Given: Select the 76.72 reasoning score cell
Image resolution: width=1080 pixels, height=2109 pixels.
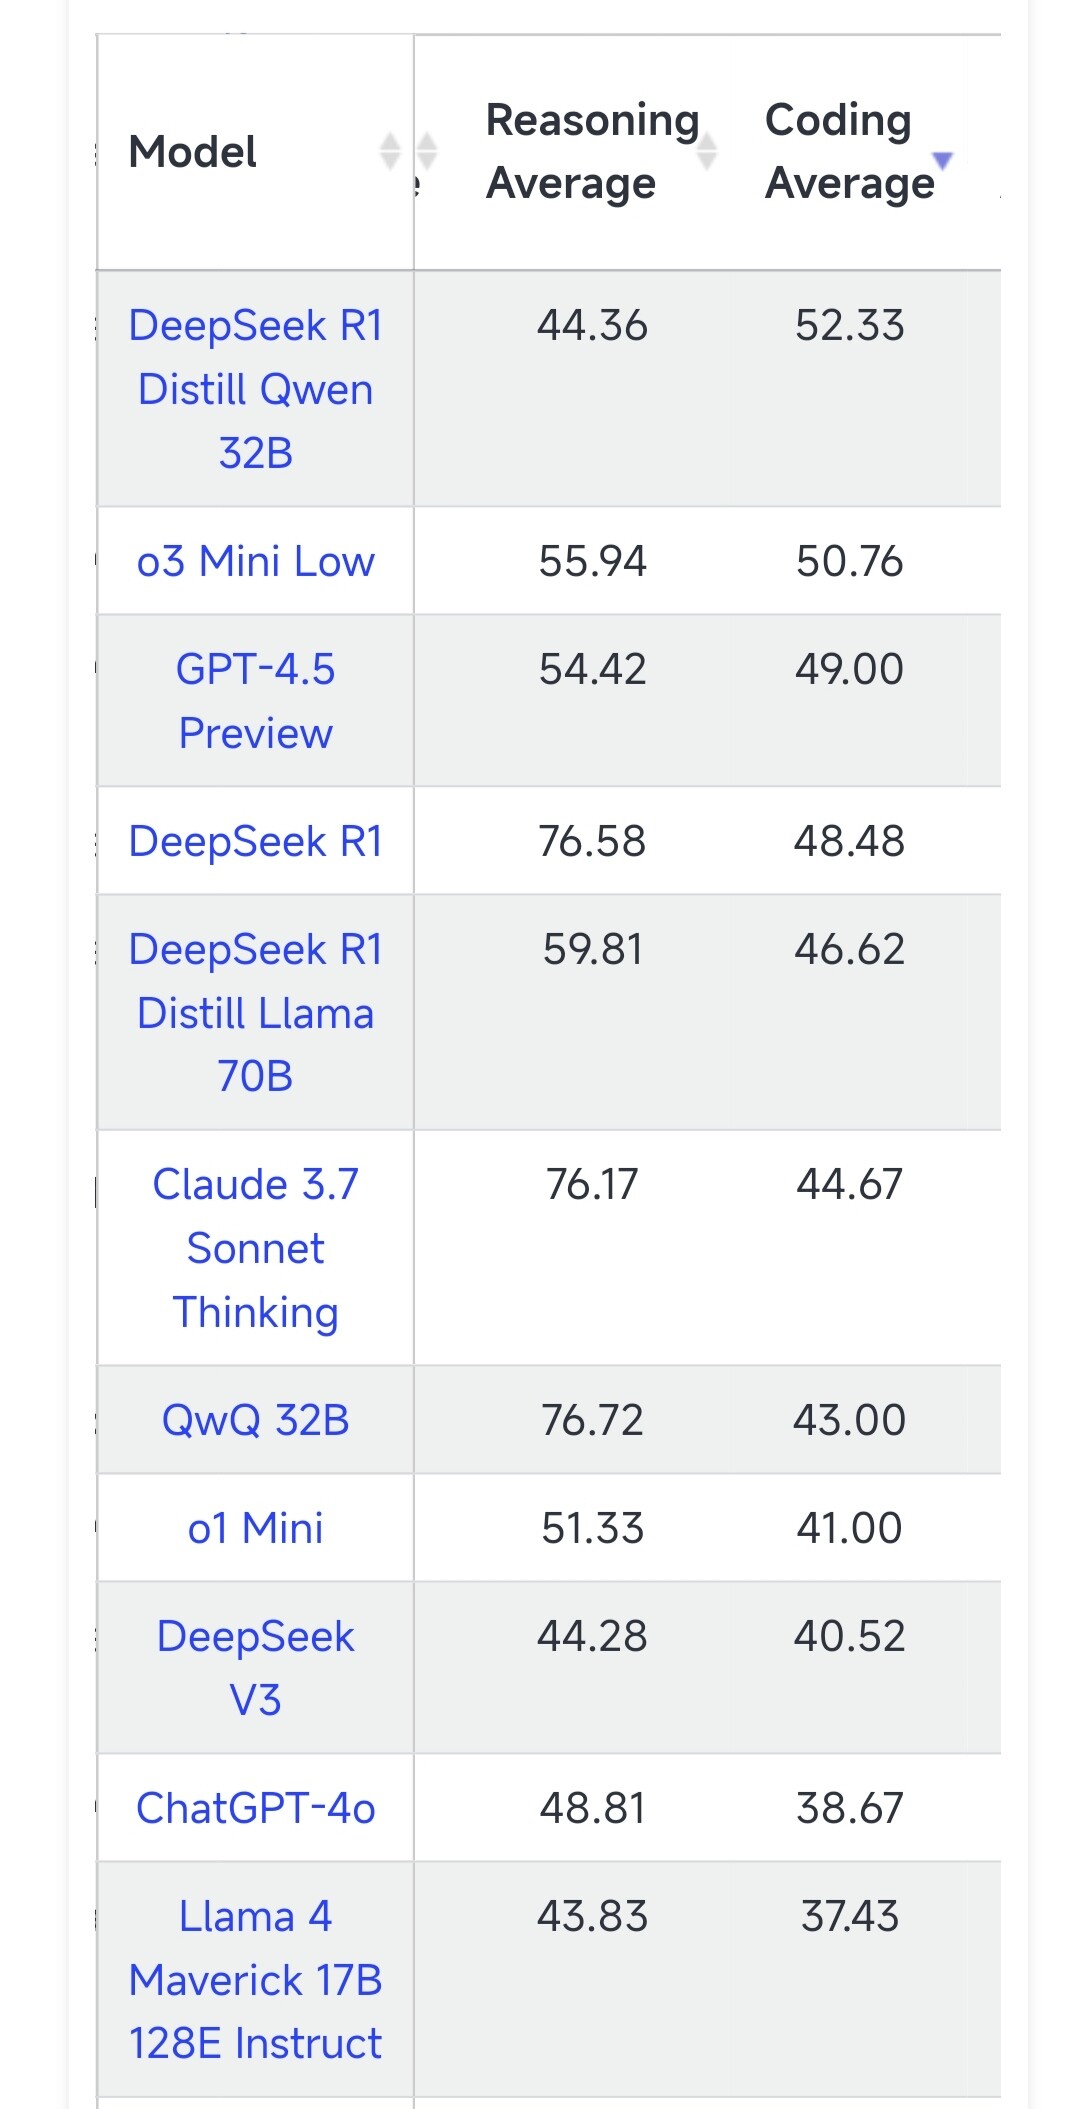Looking at the screenshot, I should [592, 1420].
